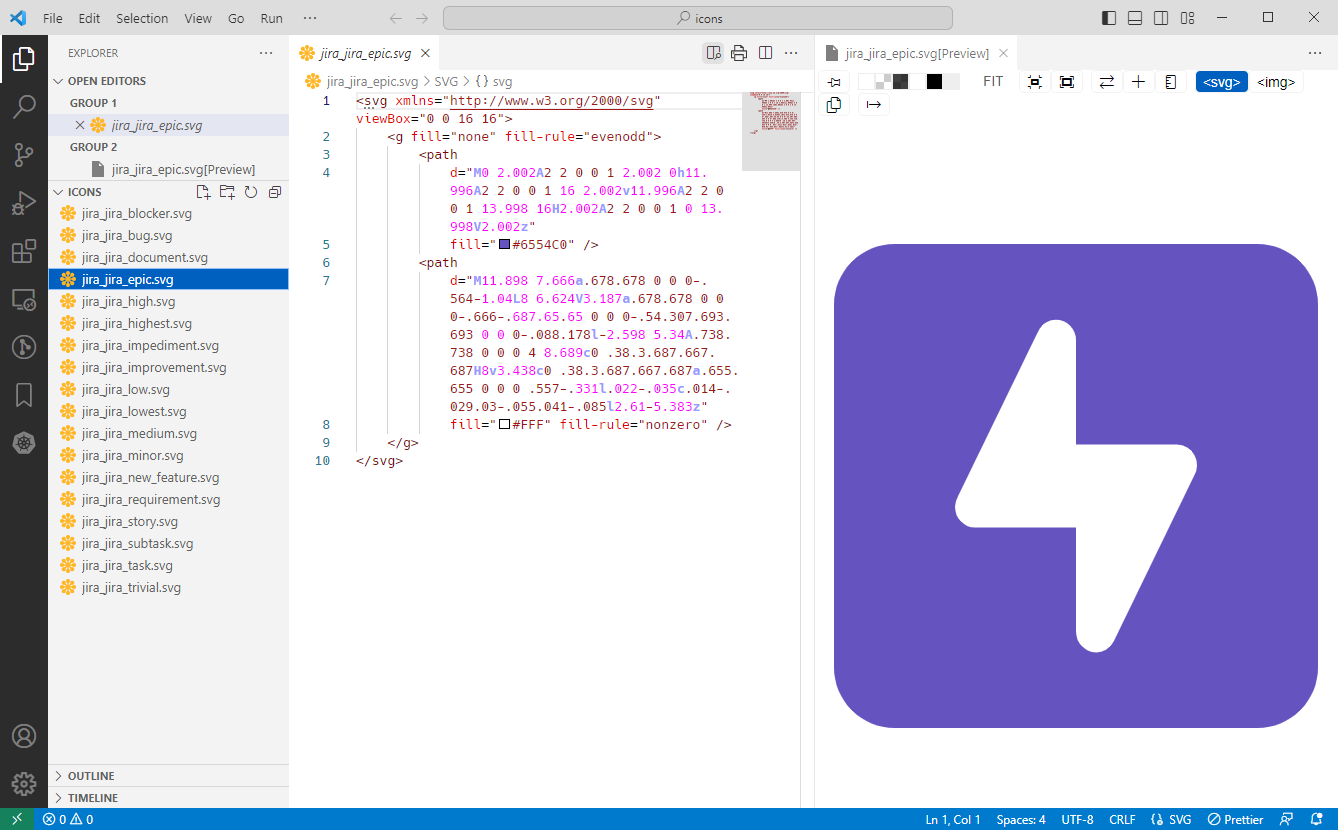This screenshot has width=1338, height=830.
Task: Open the Manage gear menu
Action: click(x=24, y=784)
